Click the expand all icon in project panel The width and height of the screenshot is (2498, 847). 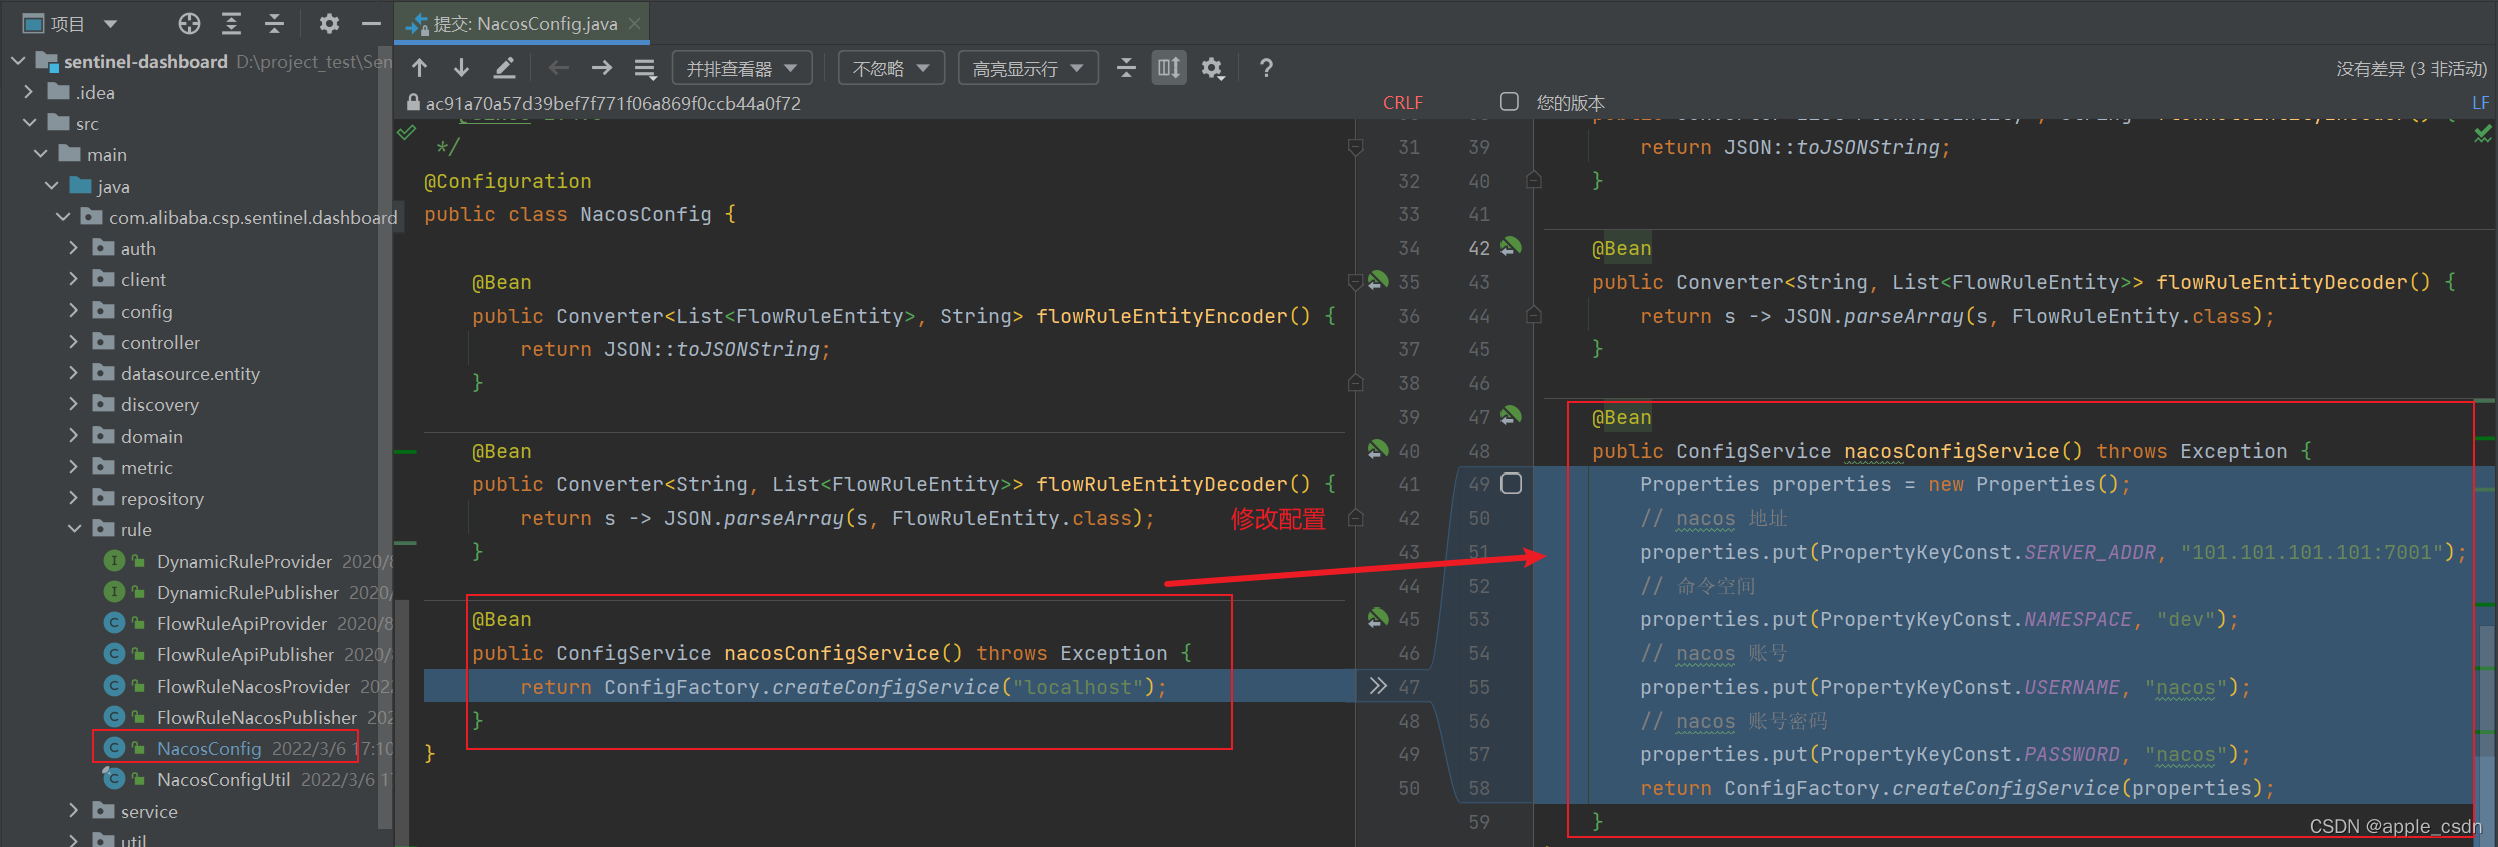coord(232,23)
